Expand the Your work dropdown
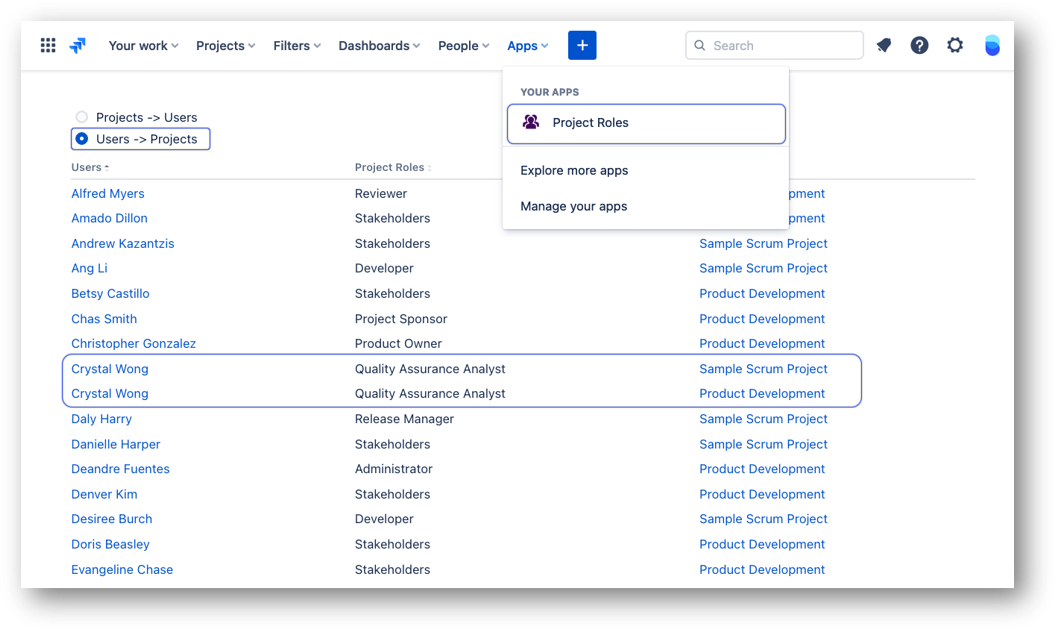The width and height of the screenshot is (1056, 630). click(143, 45)
